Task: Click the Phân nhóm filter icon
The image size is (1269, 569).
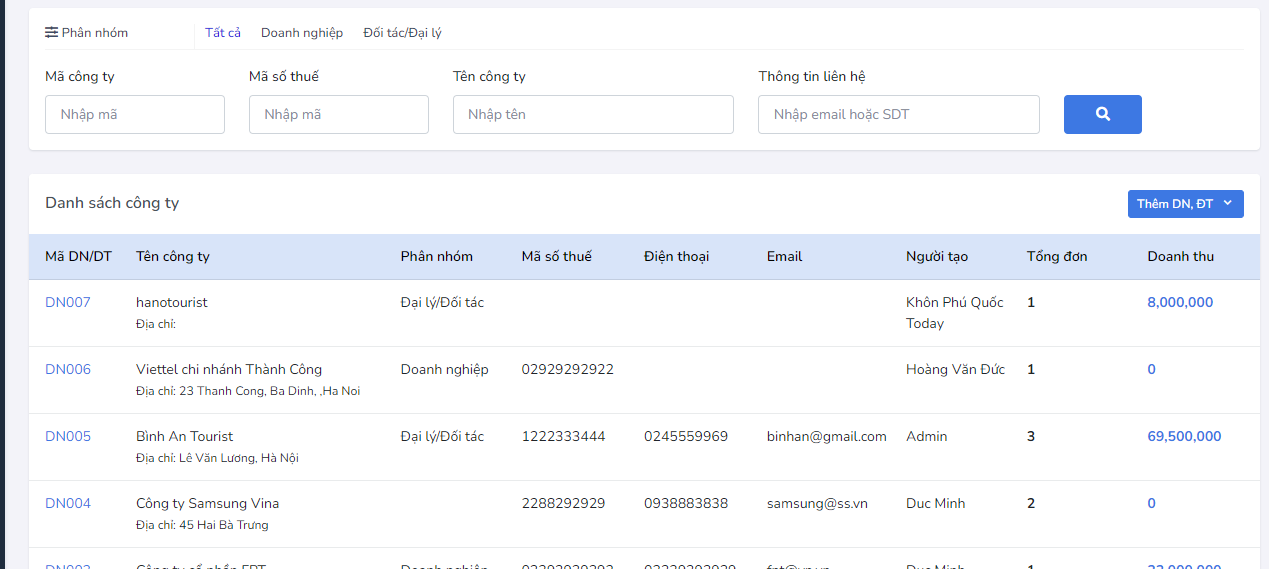Action: [52, 32]
